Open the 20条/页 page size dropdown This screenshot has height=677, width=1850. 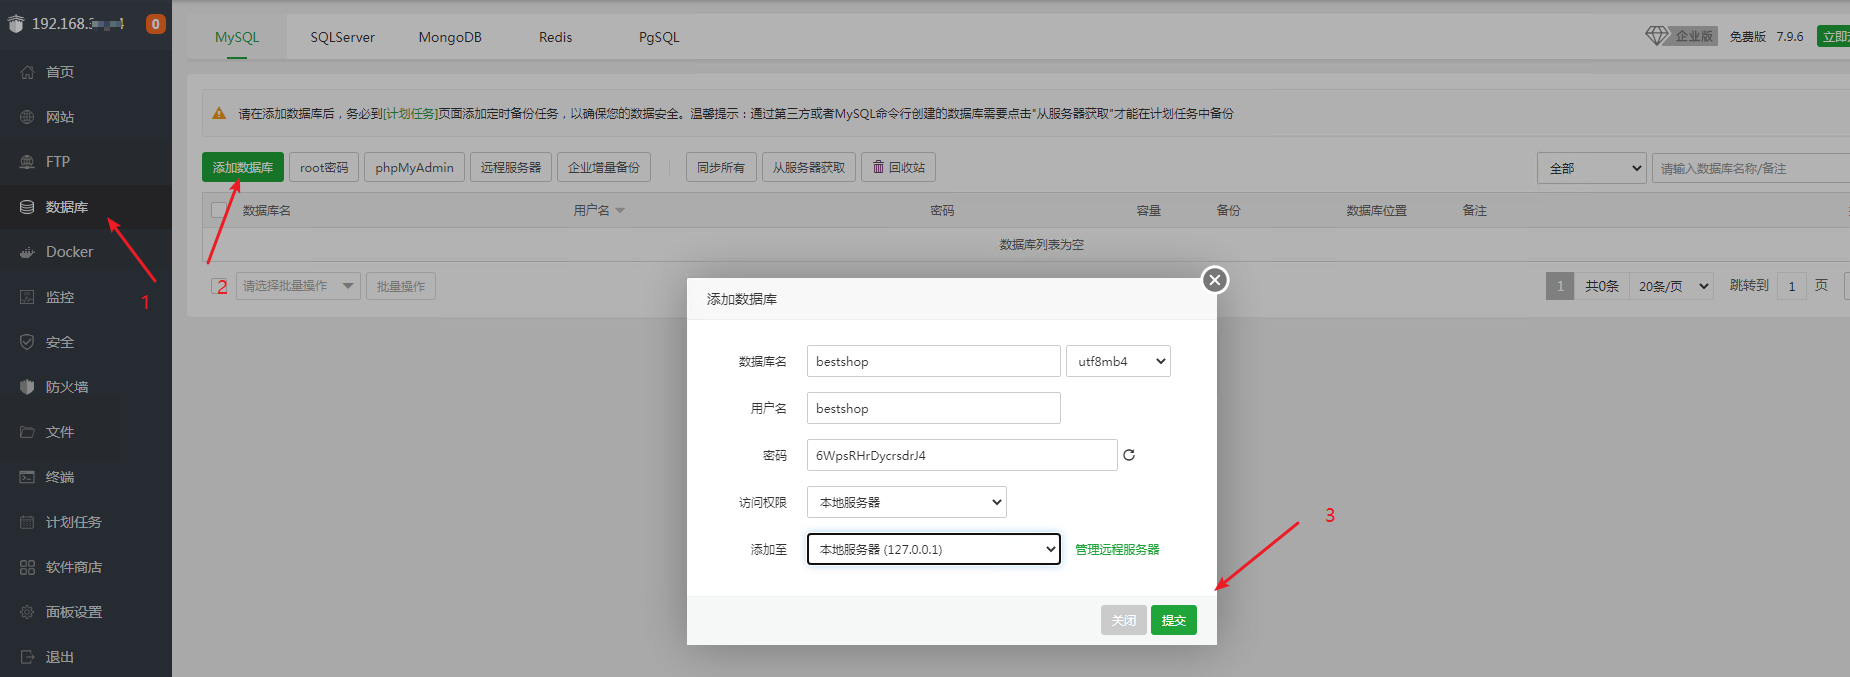pos(1671,286)
